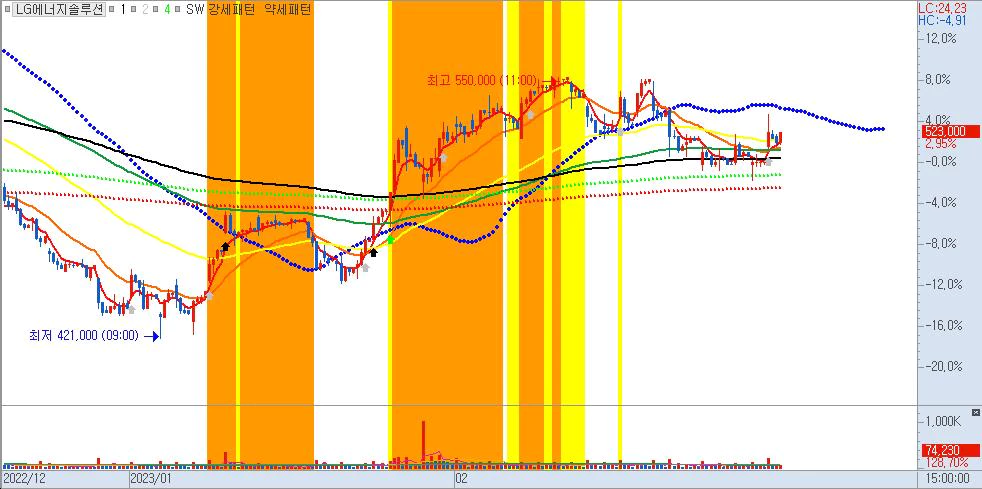Select the 약세패턴 legend label
Viewport: 982px width, 489px height.
point(287,9)
